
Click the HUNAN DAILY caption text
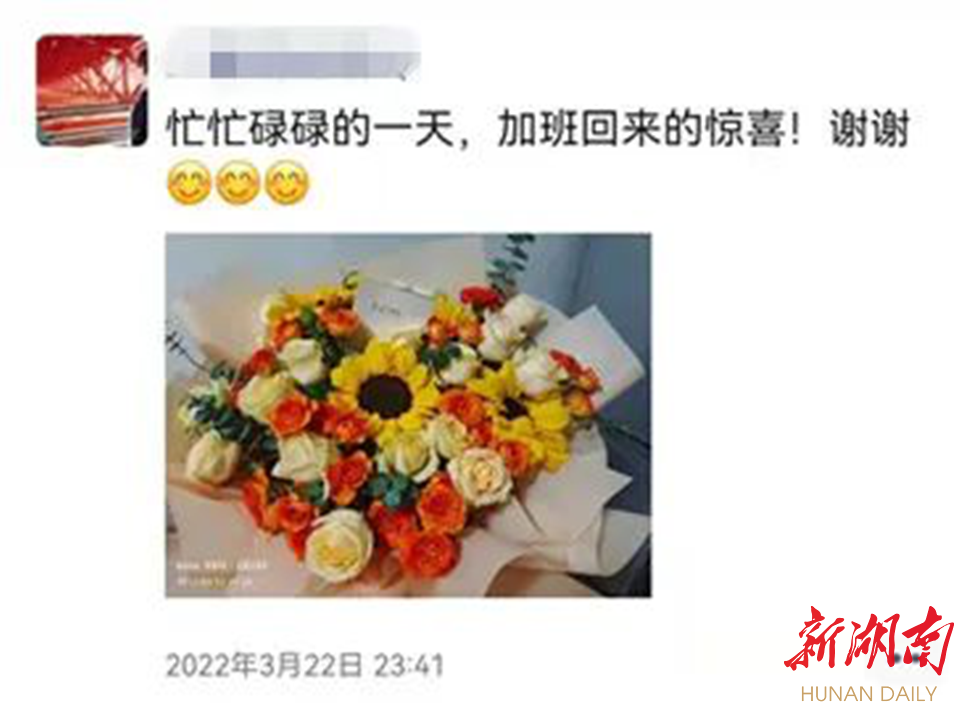[x=869, y=694]
